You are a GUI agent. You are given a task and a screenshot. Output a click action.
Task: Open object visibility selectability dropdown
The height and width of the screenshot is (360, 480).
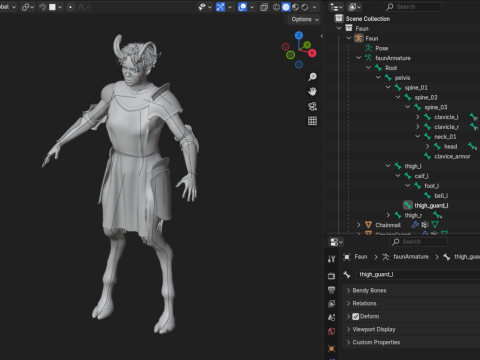205,7
